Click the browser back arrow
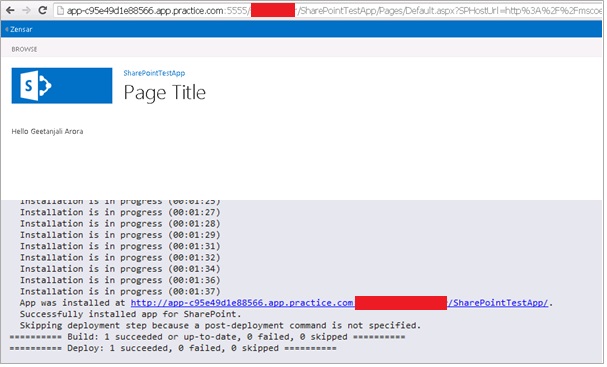The height and width of the screenshot is (367, 607). click(10, 10)
